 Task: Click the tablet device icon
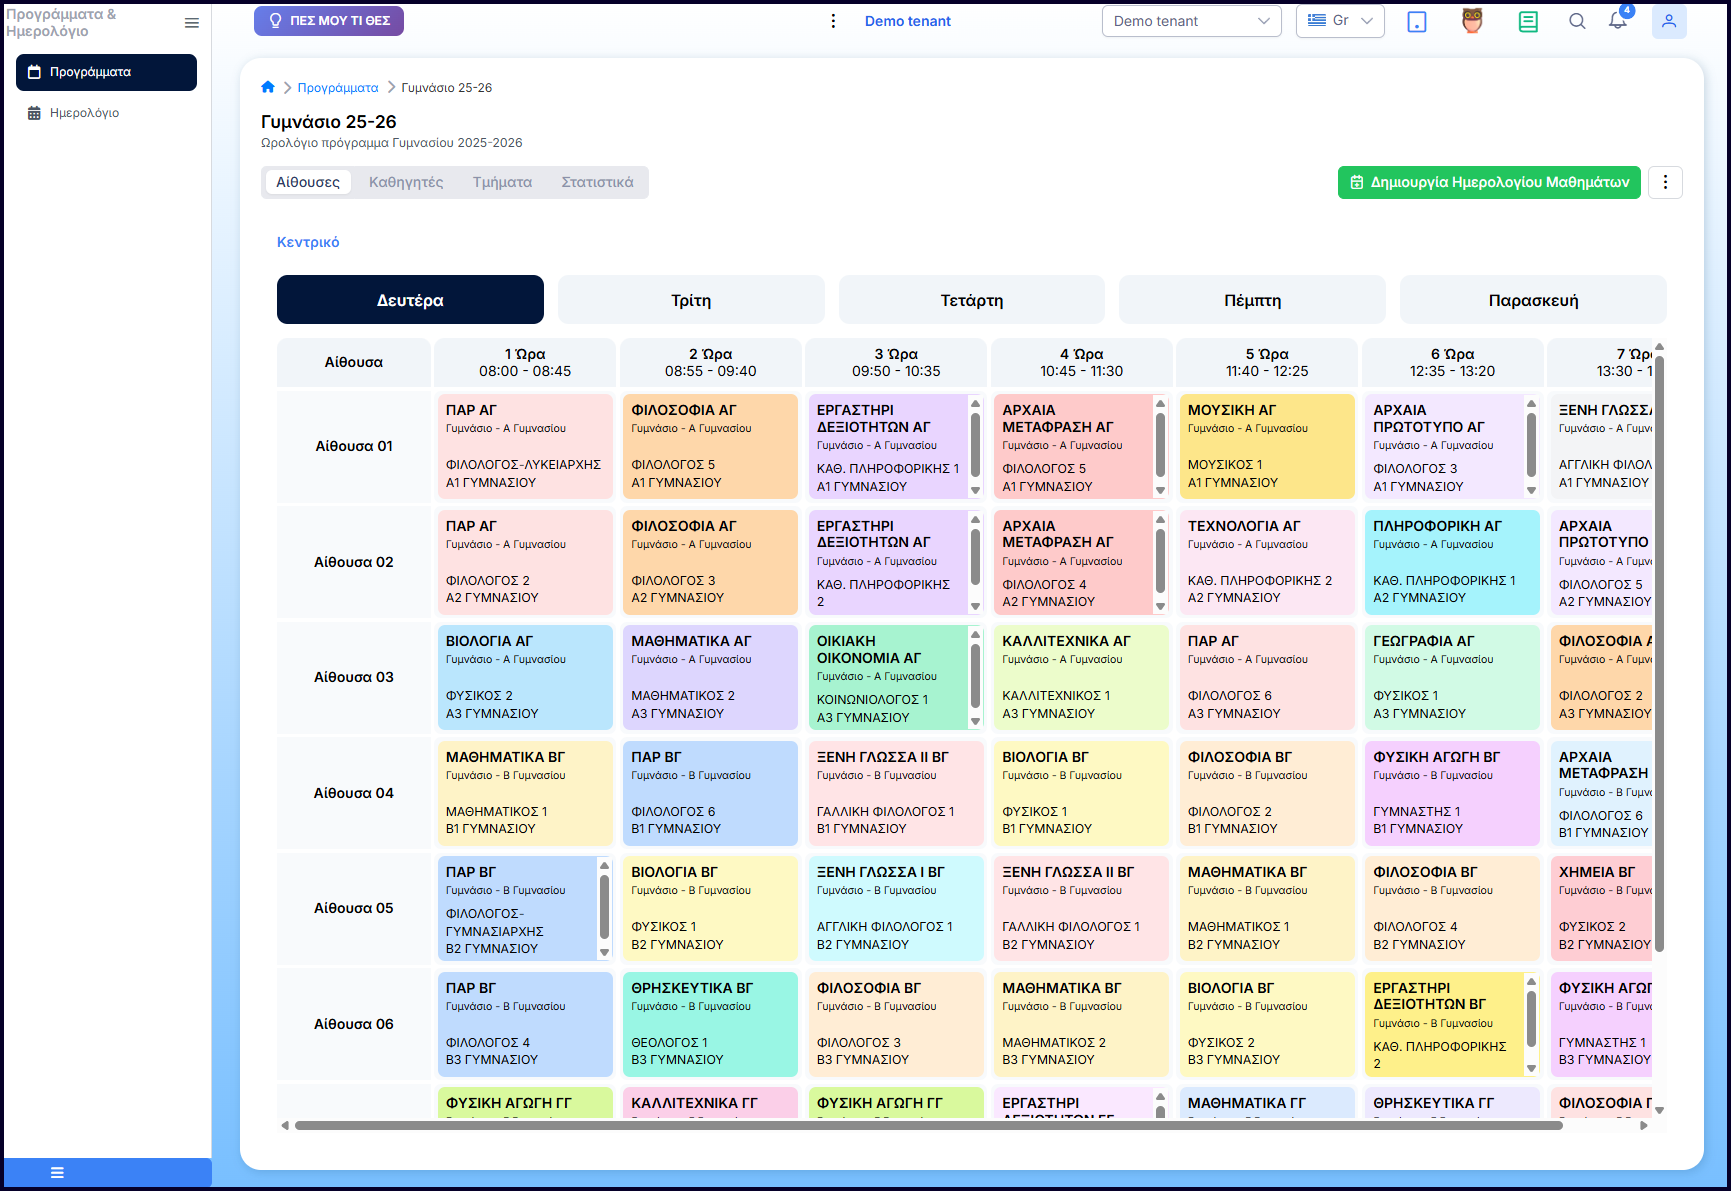pyautogui.click(x=1417, y=21)
